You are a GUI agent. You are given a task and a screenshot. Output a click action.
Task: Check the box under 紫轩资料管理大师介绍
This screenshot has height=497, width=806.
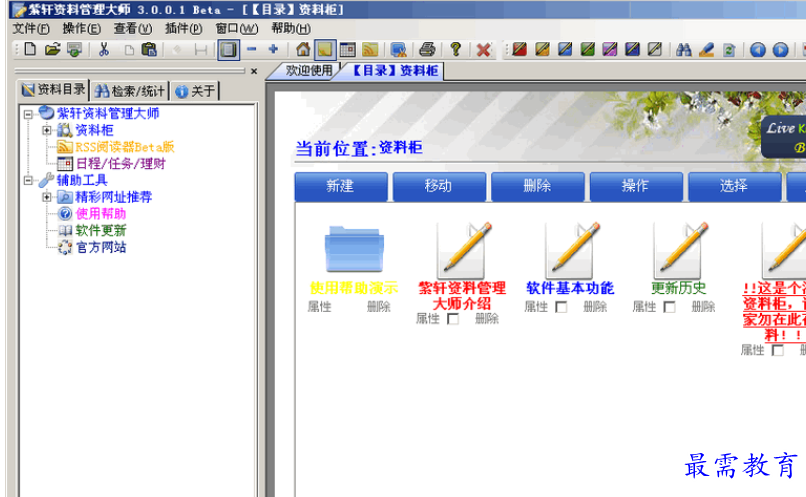[453, 319]
